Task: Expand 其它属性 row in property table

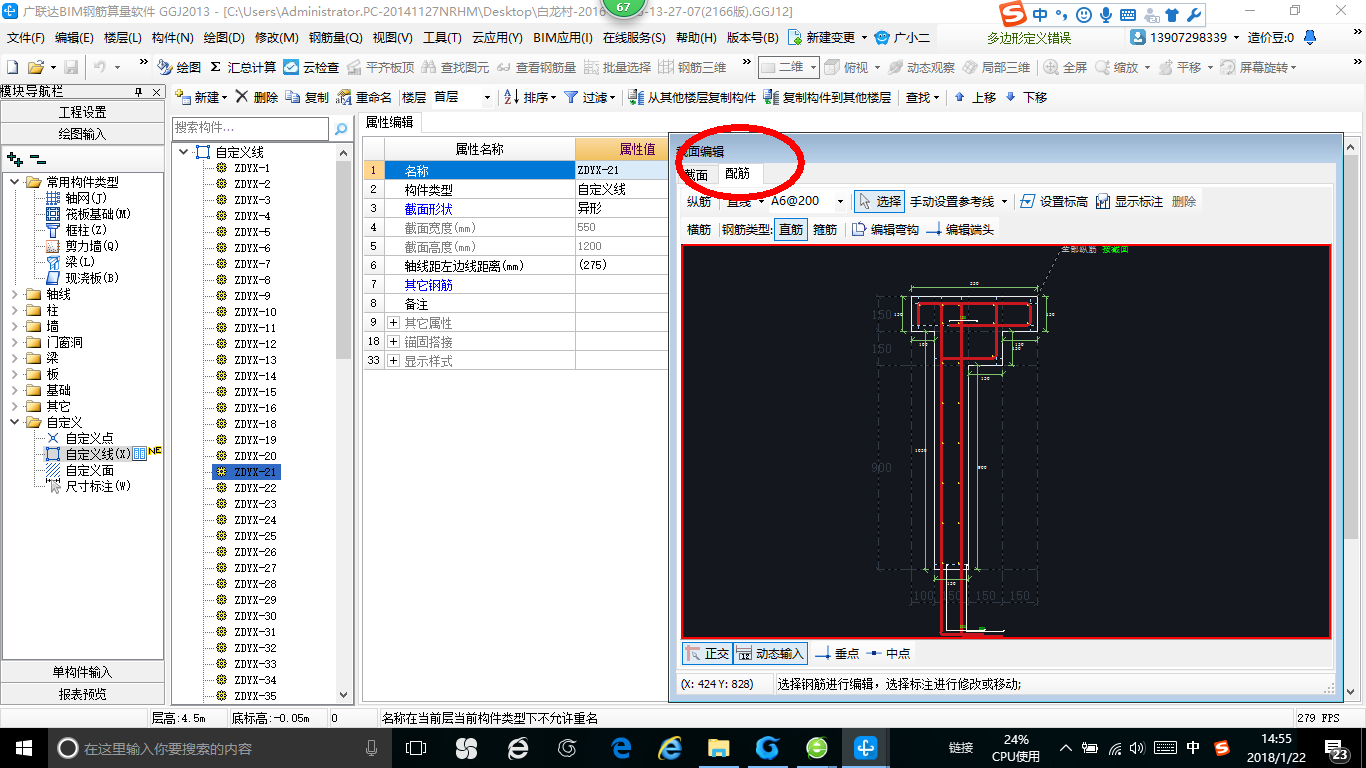Action: pyautogui.click(x=393, y=323)
